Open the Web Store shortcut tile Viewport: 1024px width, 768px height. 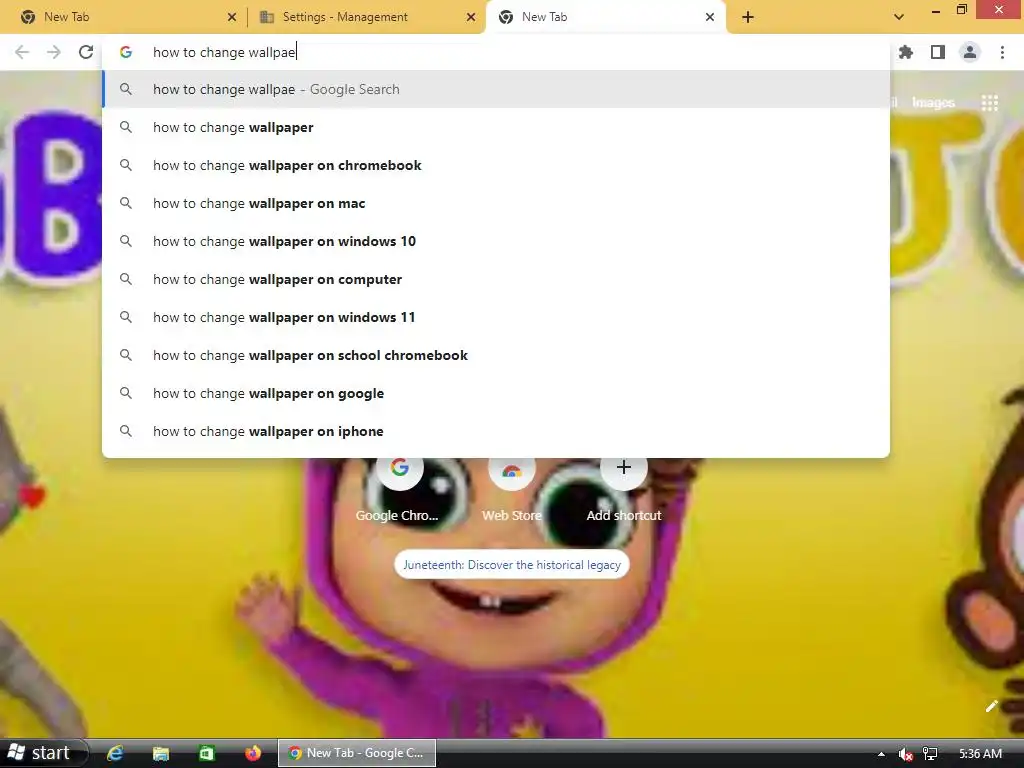pyautogui.click(x=512, y=488)
